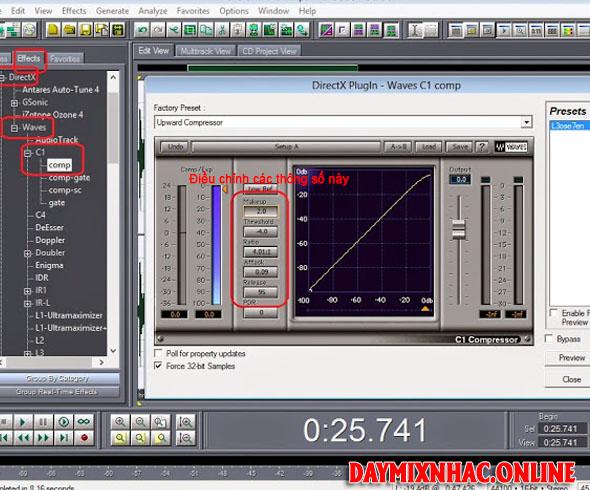Viewport: 590px width, 490px height.
Task: Click the Undo arrow toolbar icon
Action: click(142, 30)
